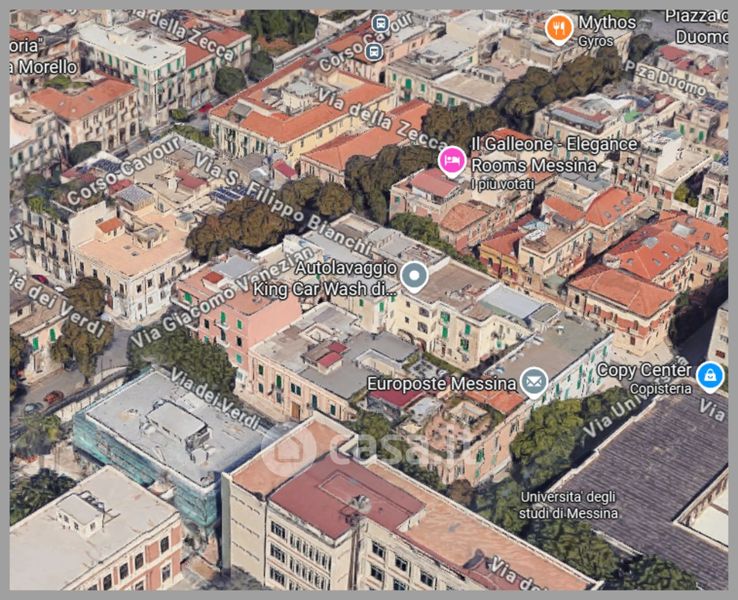This screenshot has width=738, height=600.
Task: Click the 'Copy Center' label
Action: point(644,370)
